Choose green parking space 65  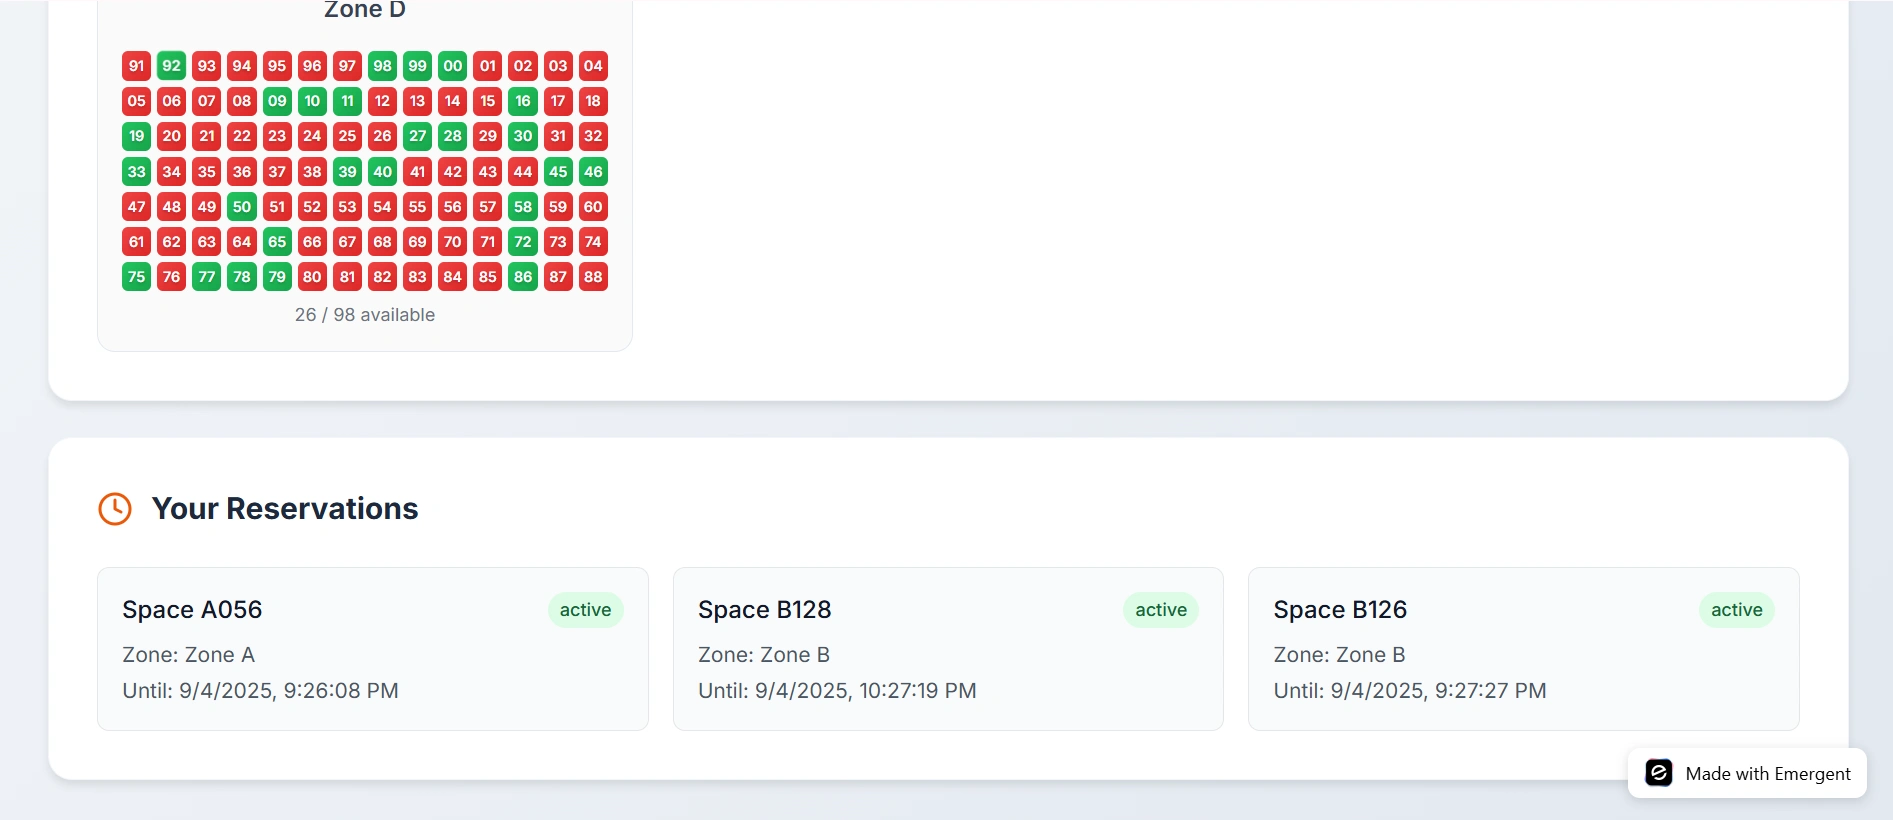click(277, 242)
